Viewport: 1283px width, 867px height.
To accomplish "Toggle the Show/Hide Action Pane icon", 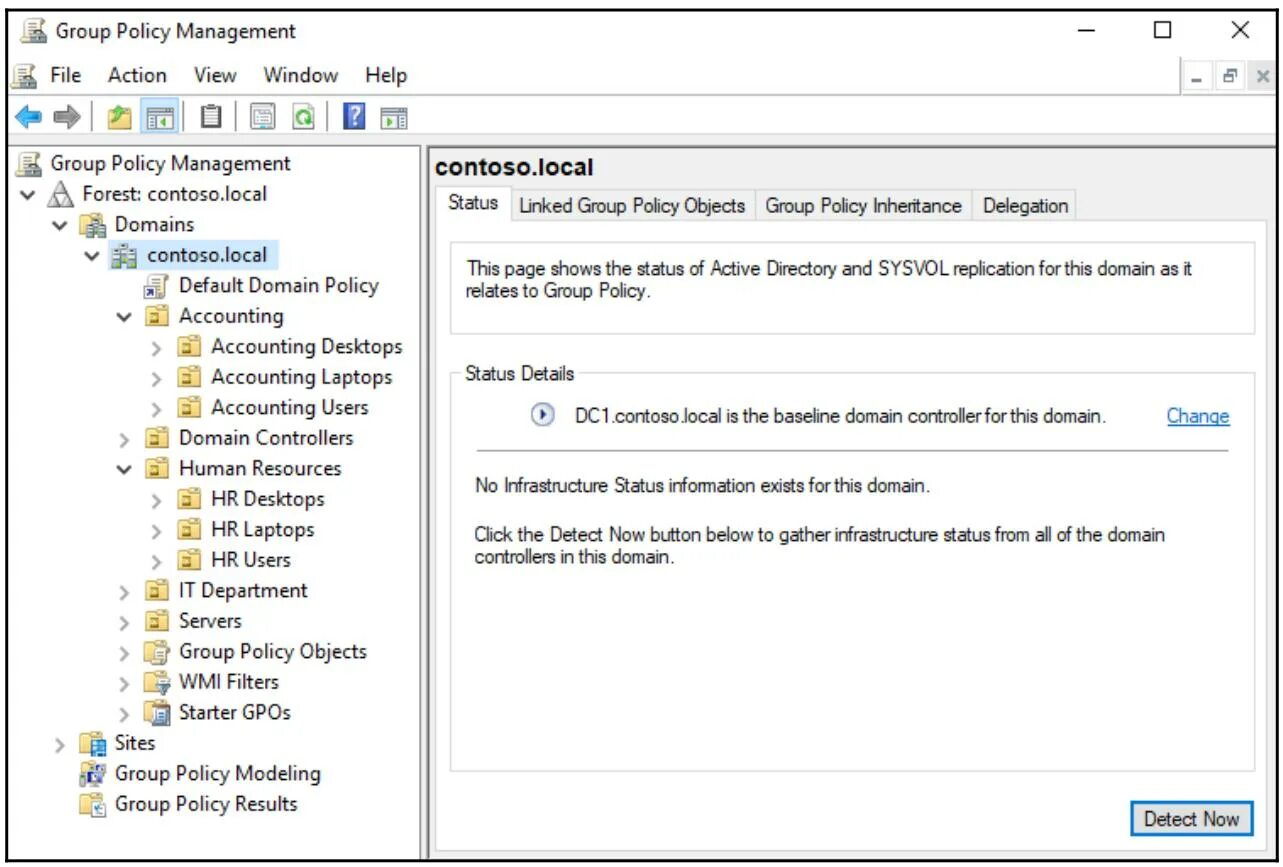I will tap(393, 117).
